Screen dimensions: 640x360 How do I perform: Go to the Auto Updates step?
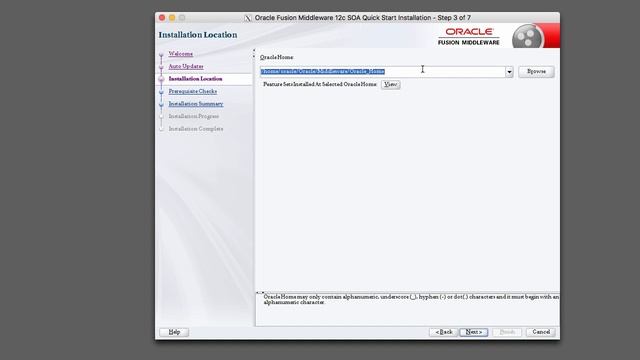tap(186, 66)
